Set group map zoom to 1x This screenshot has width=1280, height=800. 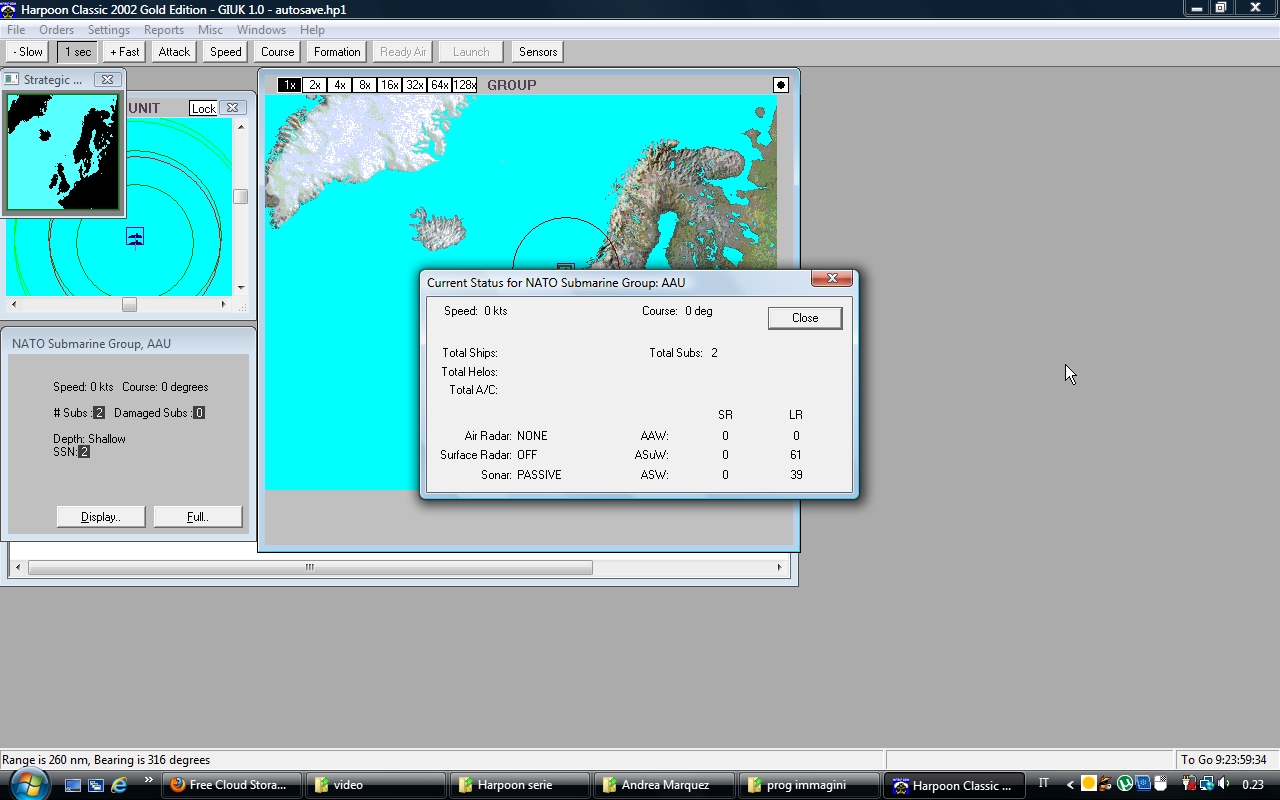289,85
